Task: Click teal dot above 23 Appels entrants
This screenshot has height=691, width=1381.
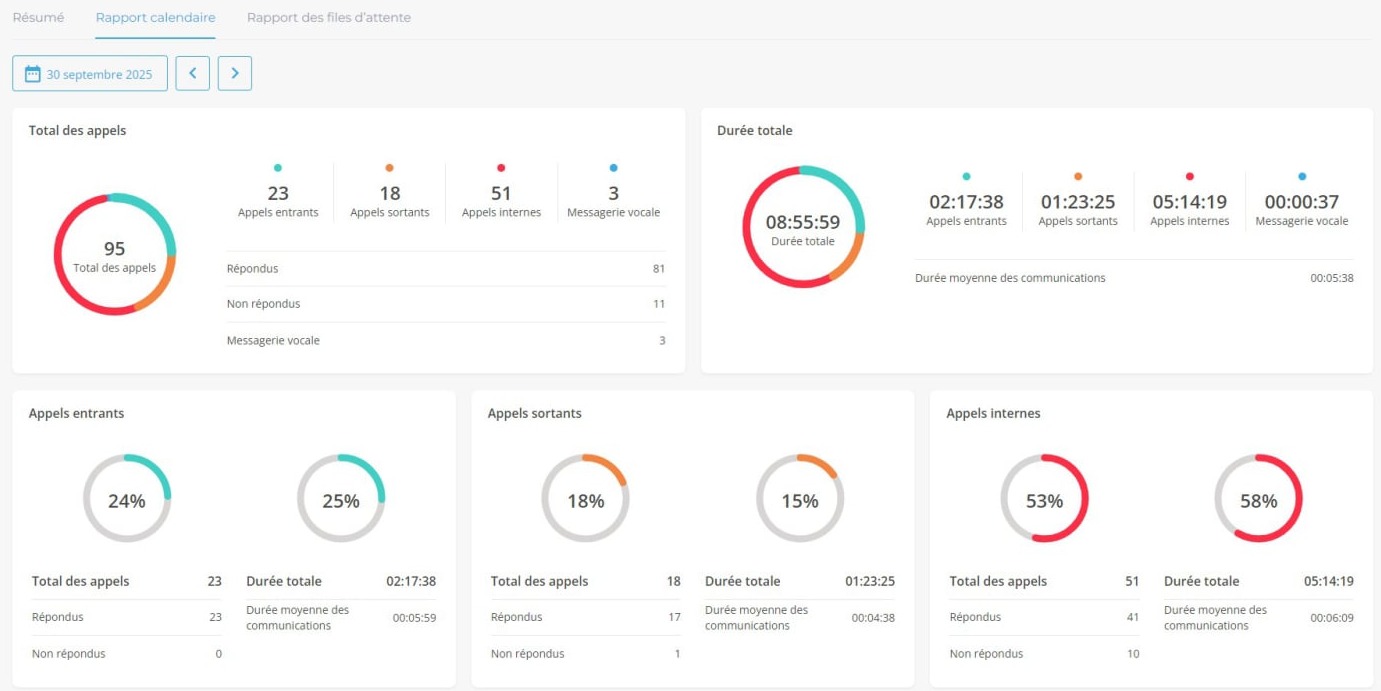Action: coord(278,168)
